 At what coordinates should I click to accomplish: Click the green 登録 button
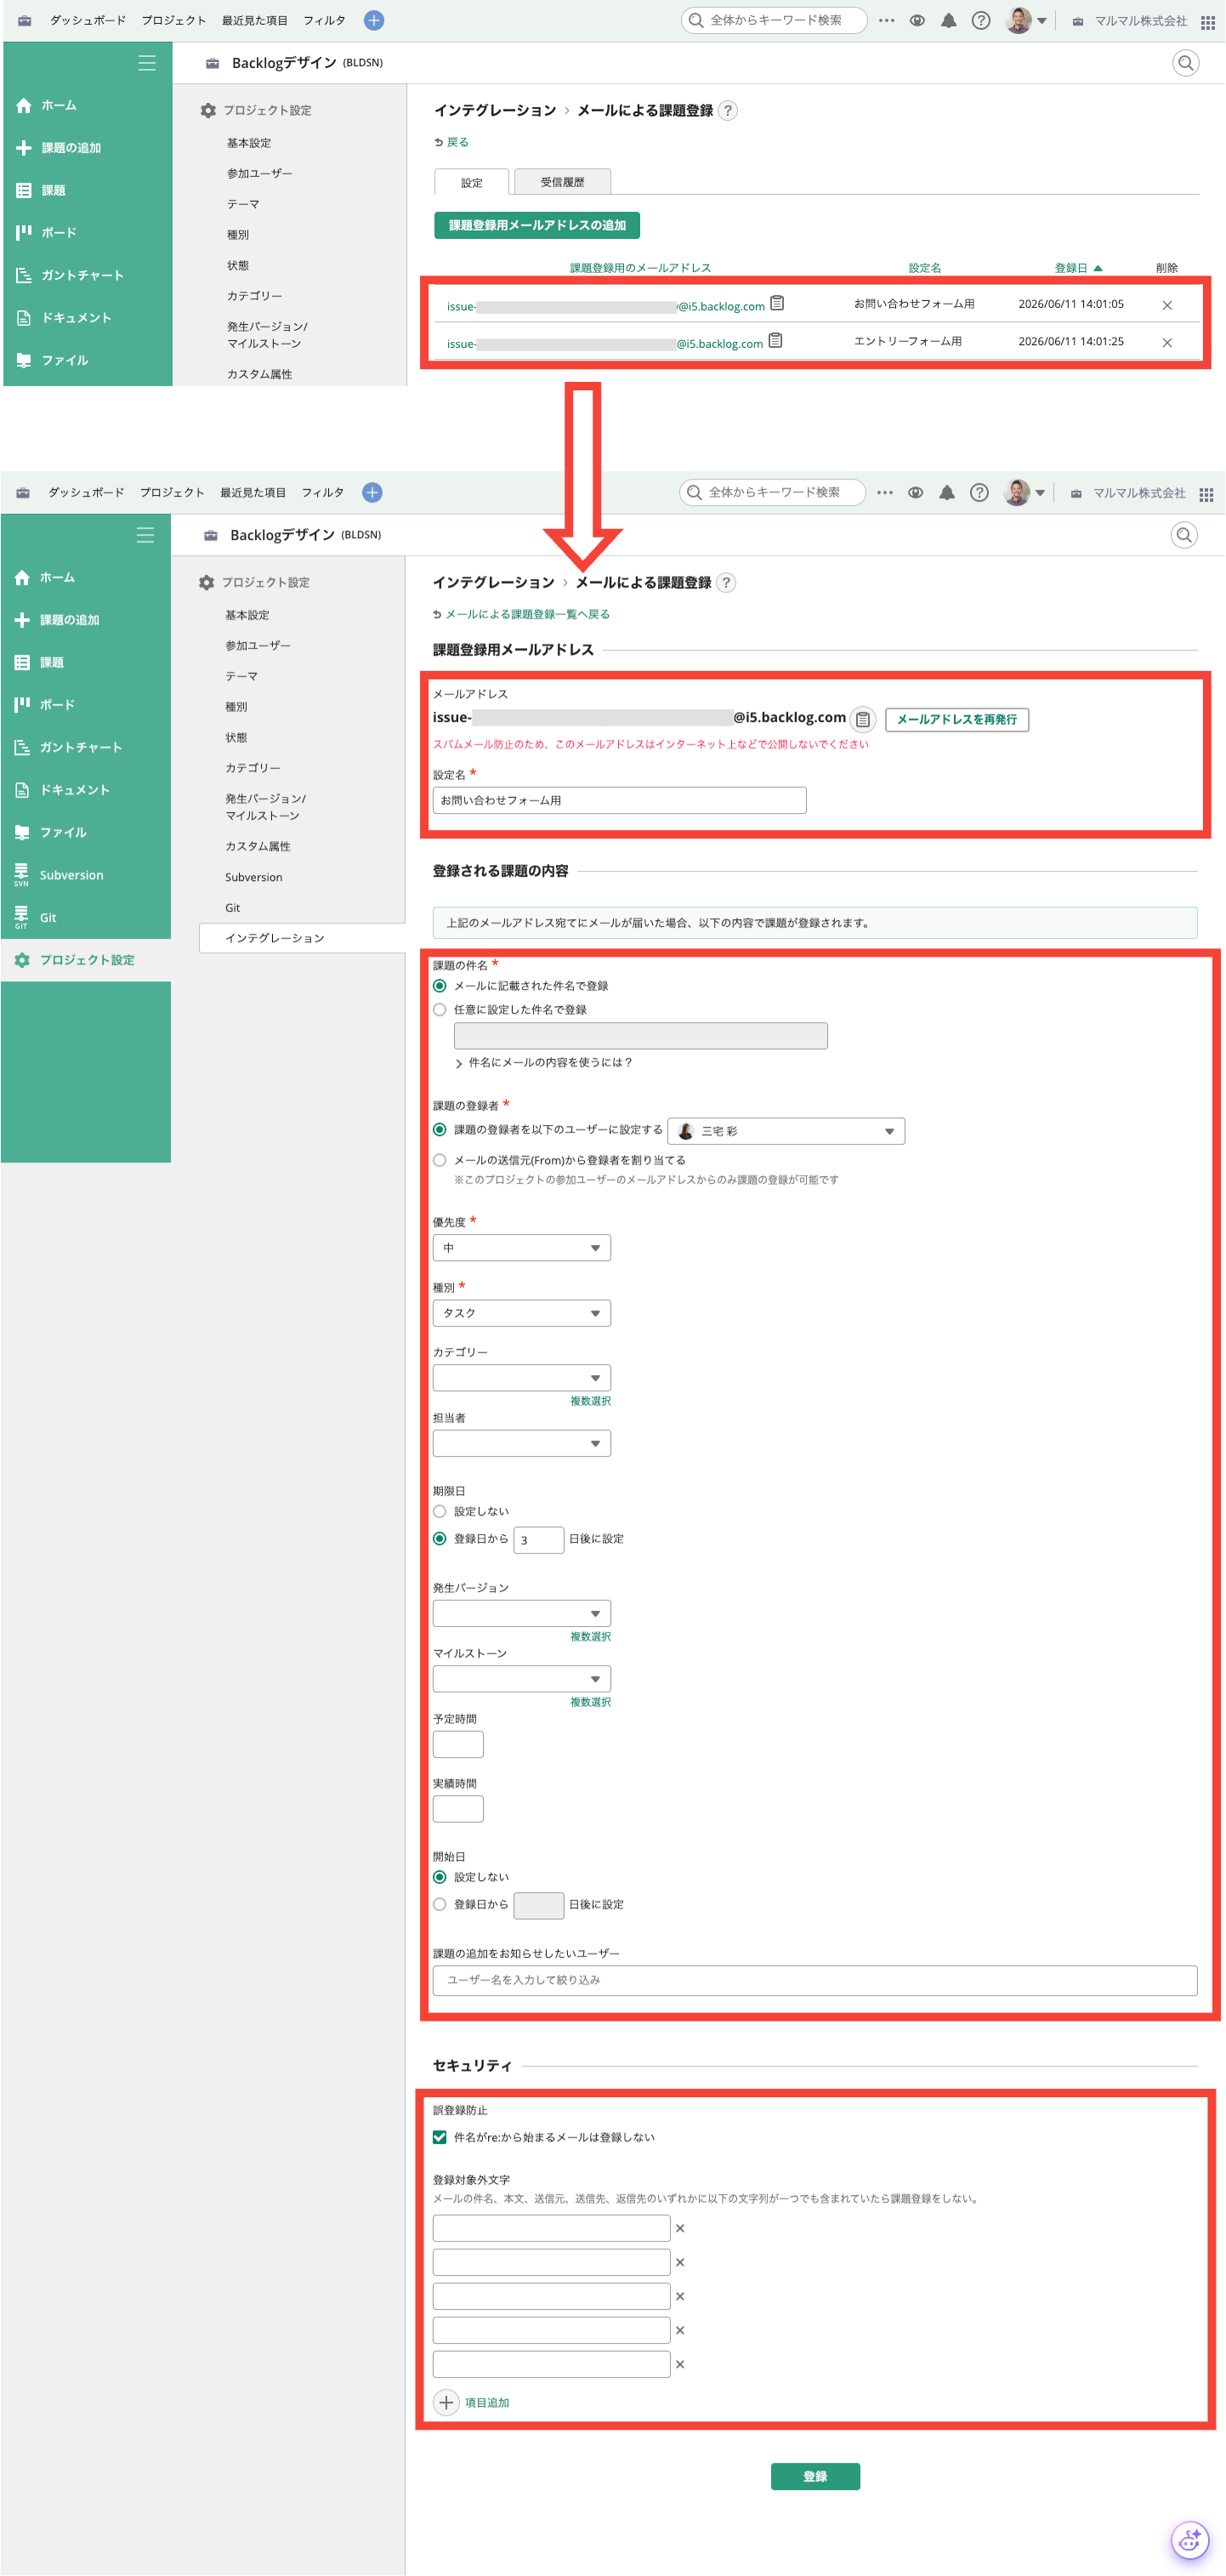815,2476
